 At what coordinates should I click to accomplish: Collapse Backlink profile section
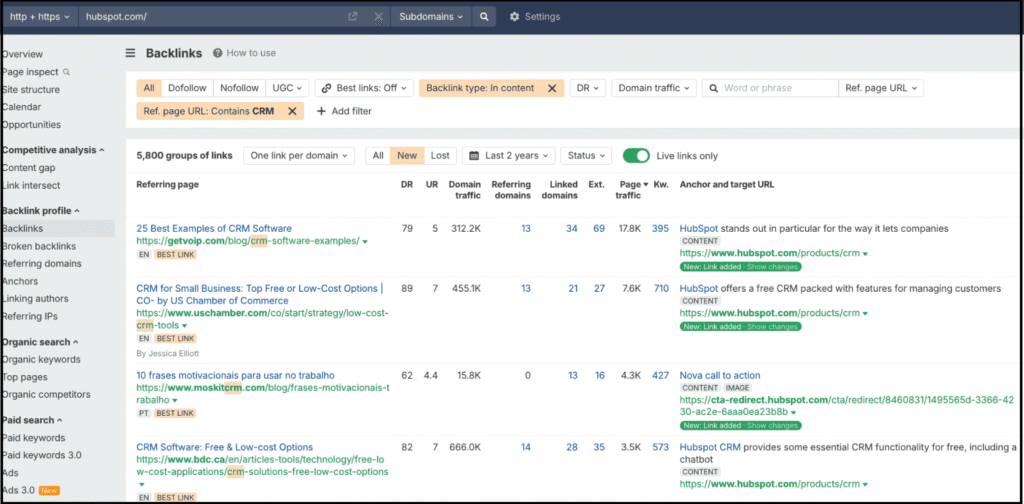point(40,211)
